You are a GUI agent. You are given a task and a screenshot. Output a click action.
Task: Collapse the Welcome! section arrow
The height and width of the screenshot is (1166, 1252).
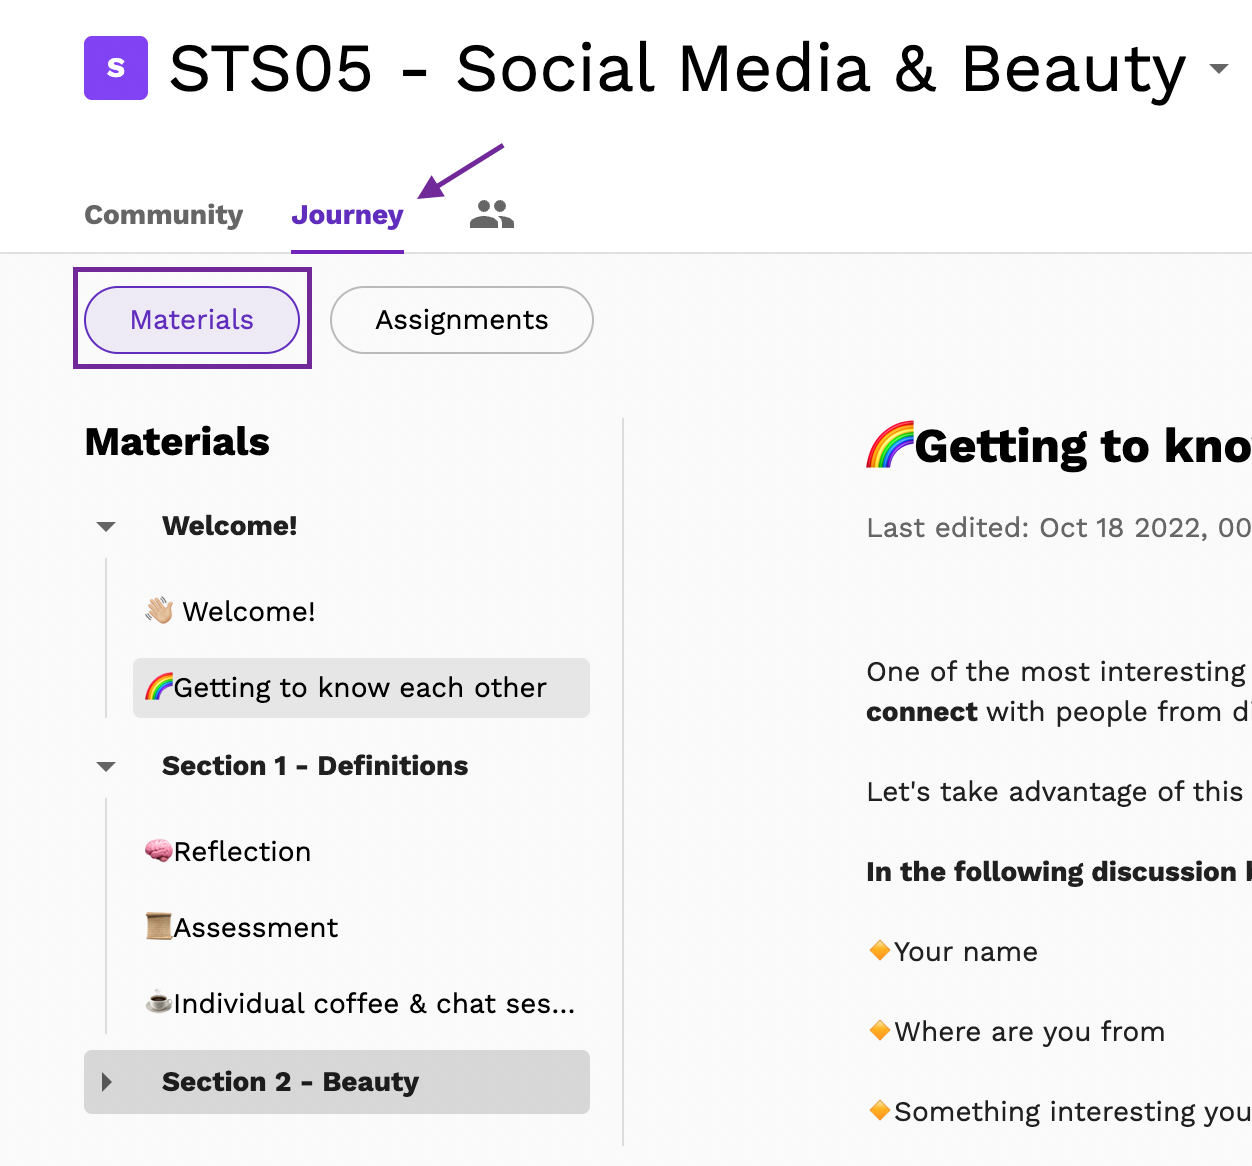tap(106, 526)
